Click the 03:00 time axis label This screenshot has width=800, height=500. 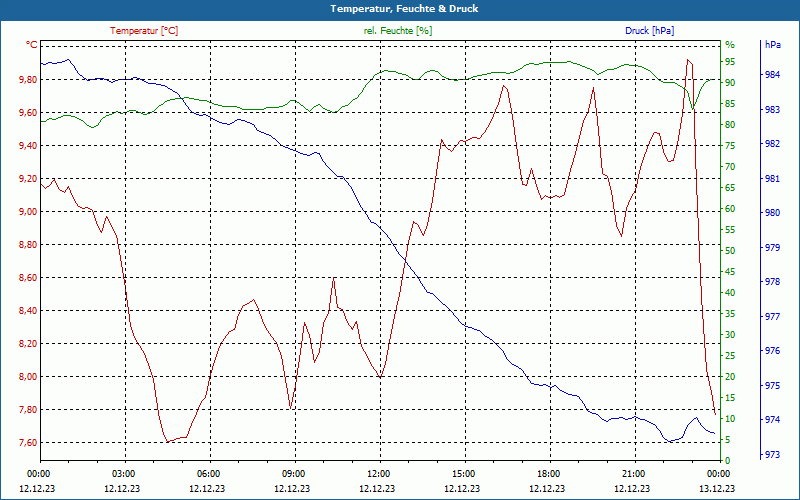(123, 473)
